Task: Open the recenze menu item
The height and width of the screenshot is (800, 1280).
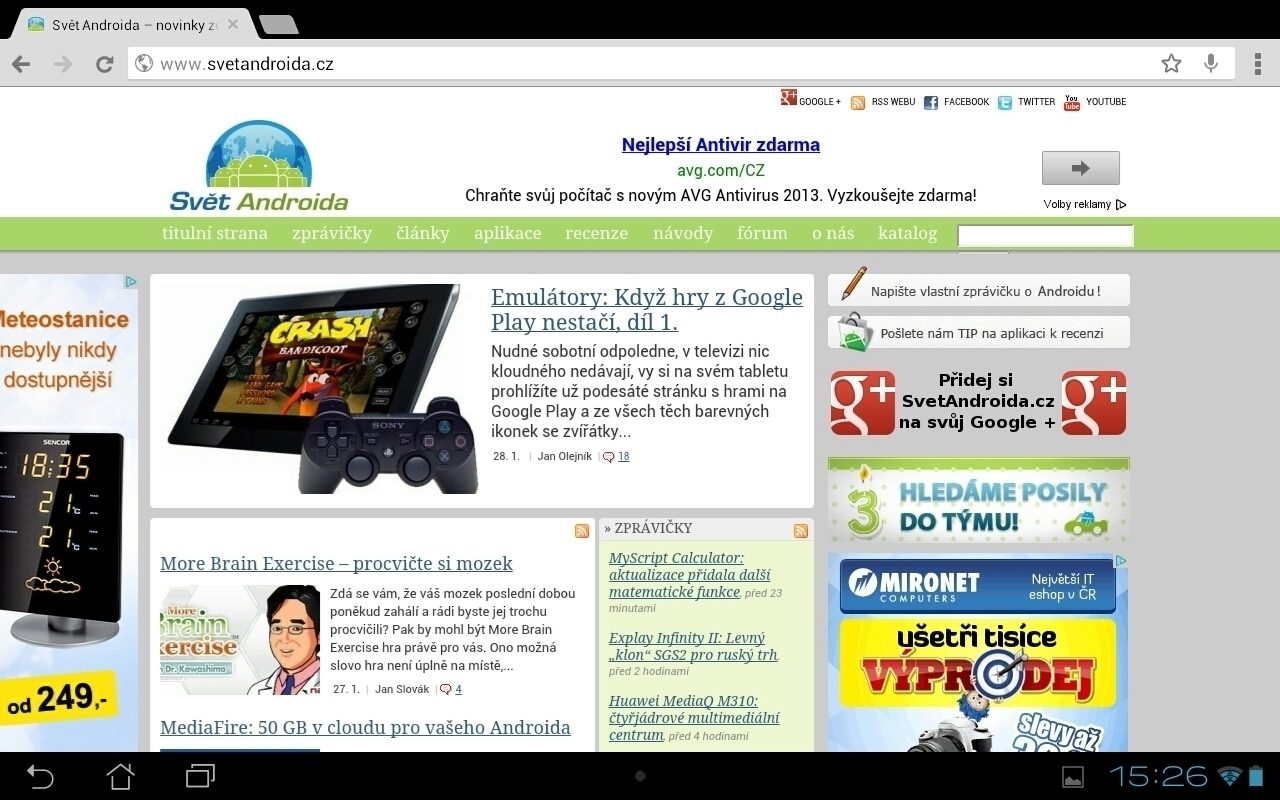Action: click(597, 233)
